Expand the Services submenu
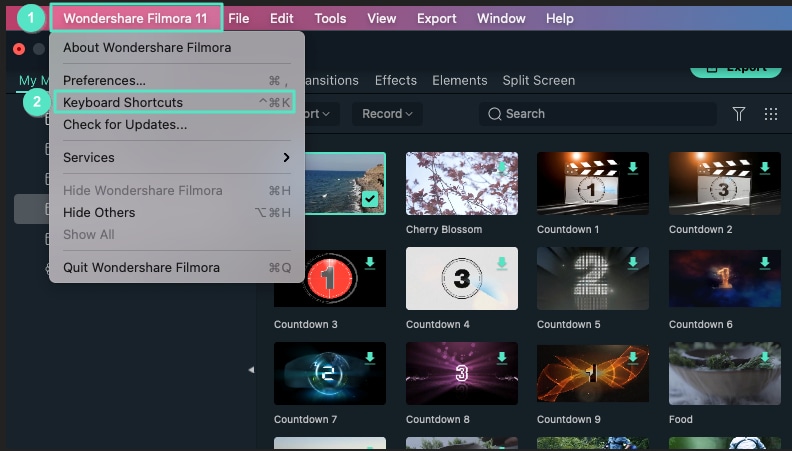 (177, 158)
